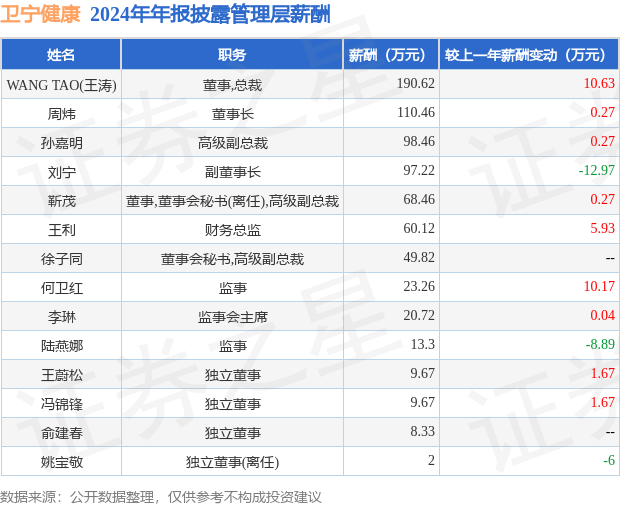Click the salary value 97.22
The height and width of the screenshot is (506, 620).
pyautogui.click(x=419, y=170)
